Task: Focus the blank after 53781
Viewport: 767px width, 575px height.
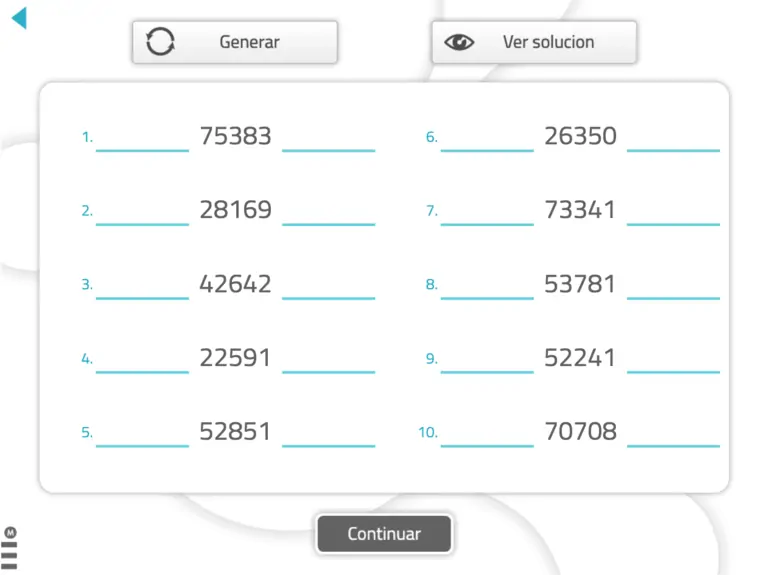Action: coord(673,287)
